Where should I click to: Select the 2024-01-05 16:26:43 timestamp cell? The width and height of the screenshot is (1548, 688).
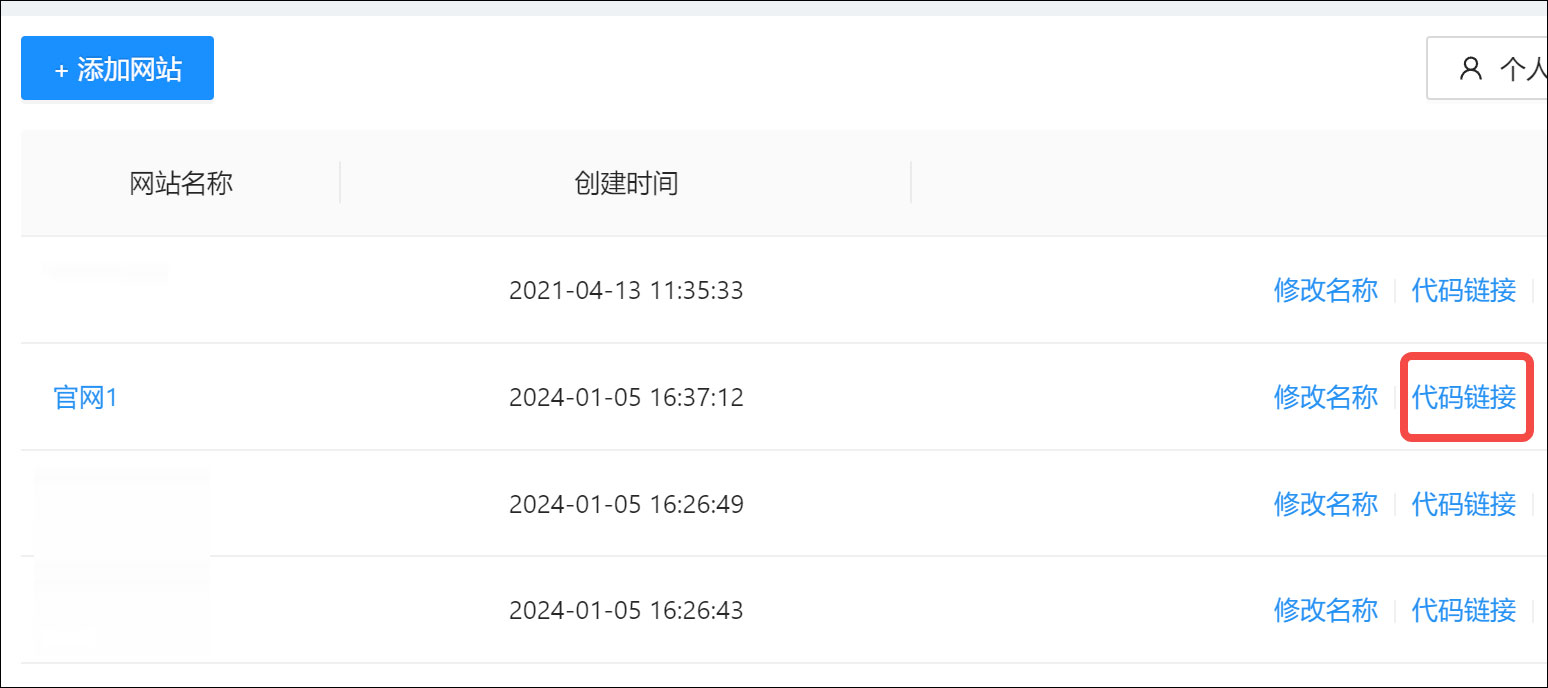(626, 609)
